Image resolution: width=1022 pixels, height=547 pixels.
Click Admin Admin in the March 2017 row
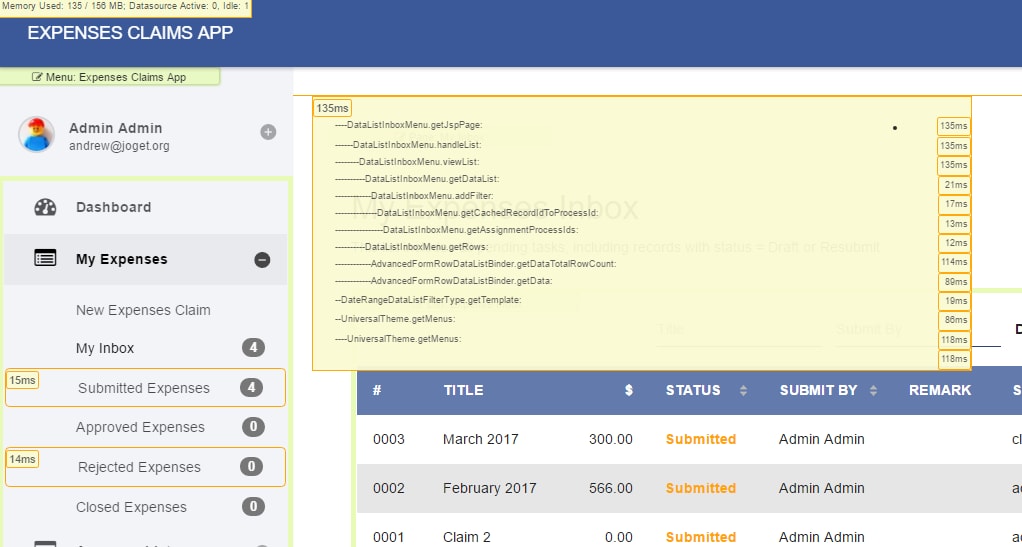coord(821,439)
